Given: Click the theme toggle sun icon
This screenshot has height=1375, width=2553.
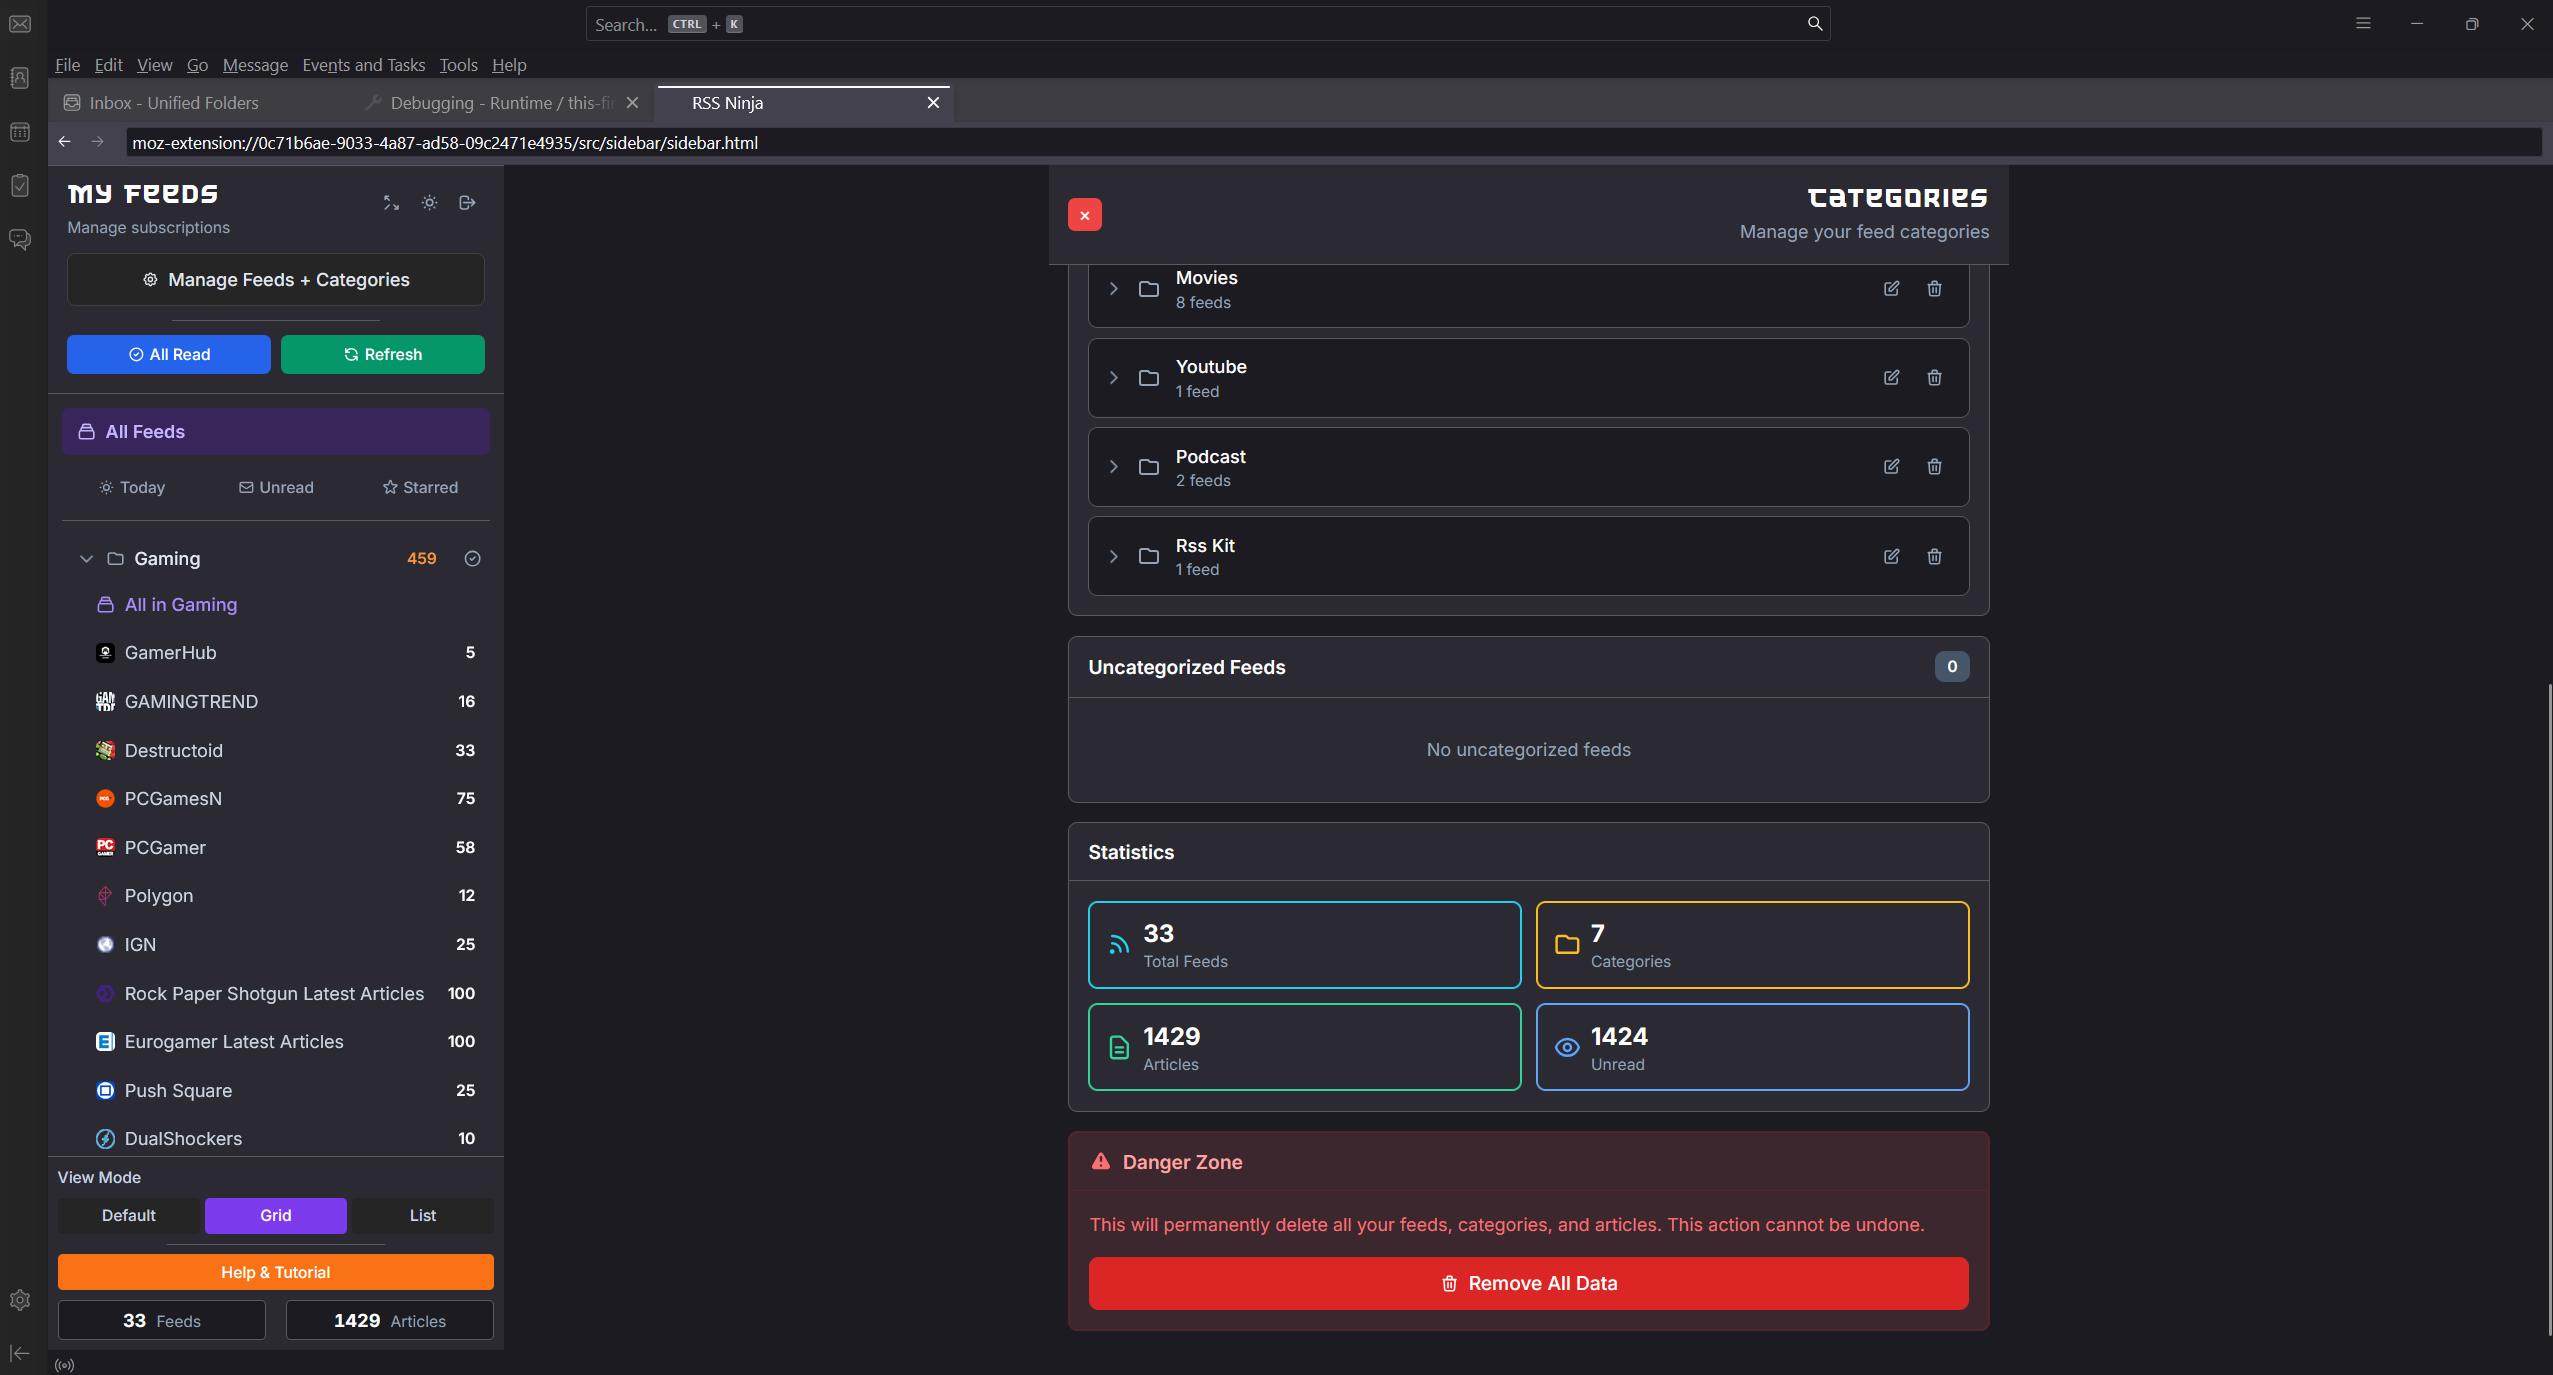Looking at the screenshot, I should point(429,203).
